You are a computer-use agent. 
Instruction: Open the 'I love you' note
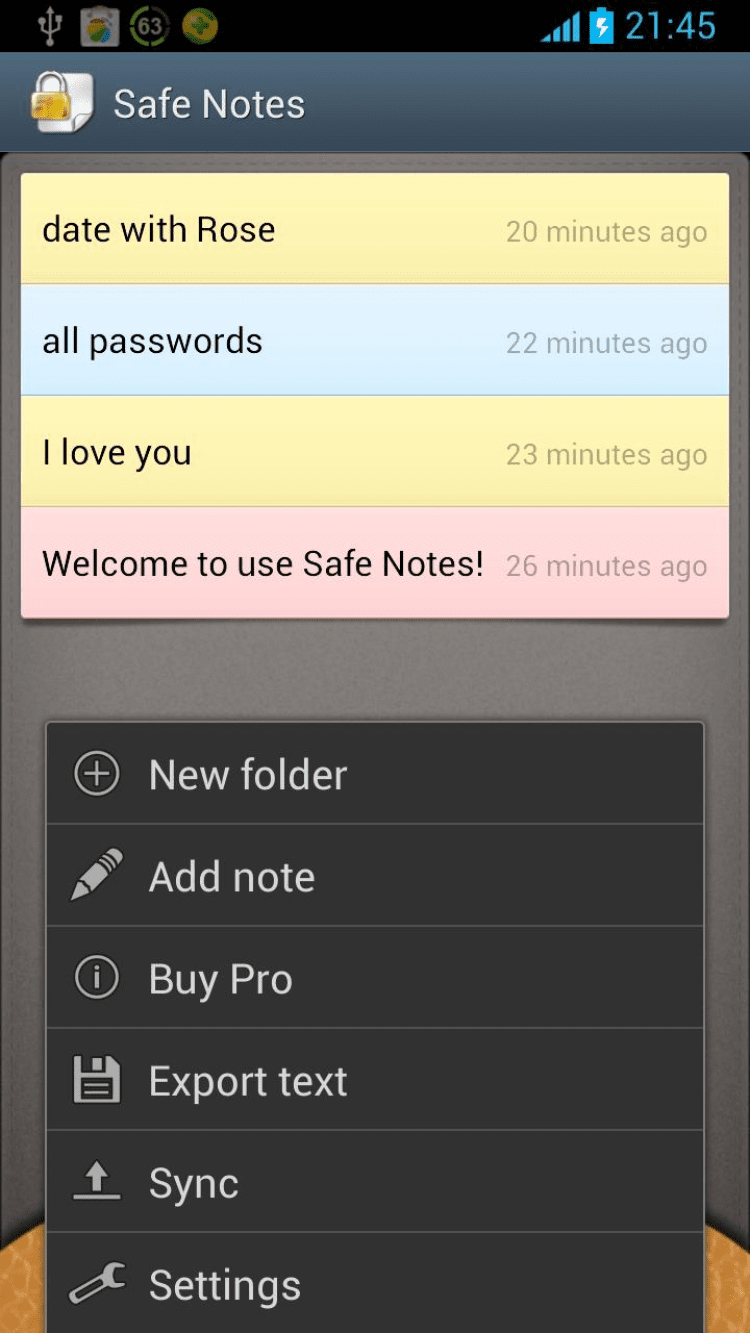[x=375, y=452]
